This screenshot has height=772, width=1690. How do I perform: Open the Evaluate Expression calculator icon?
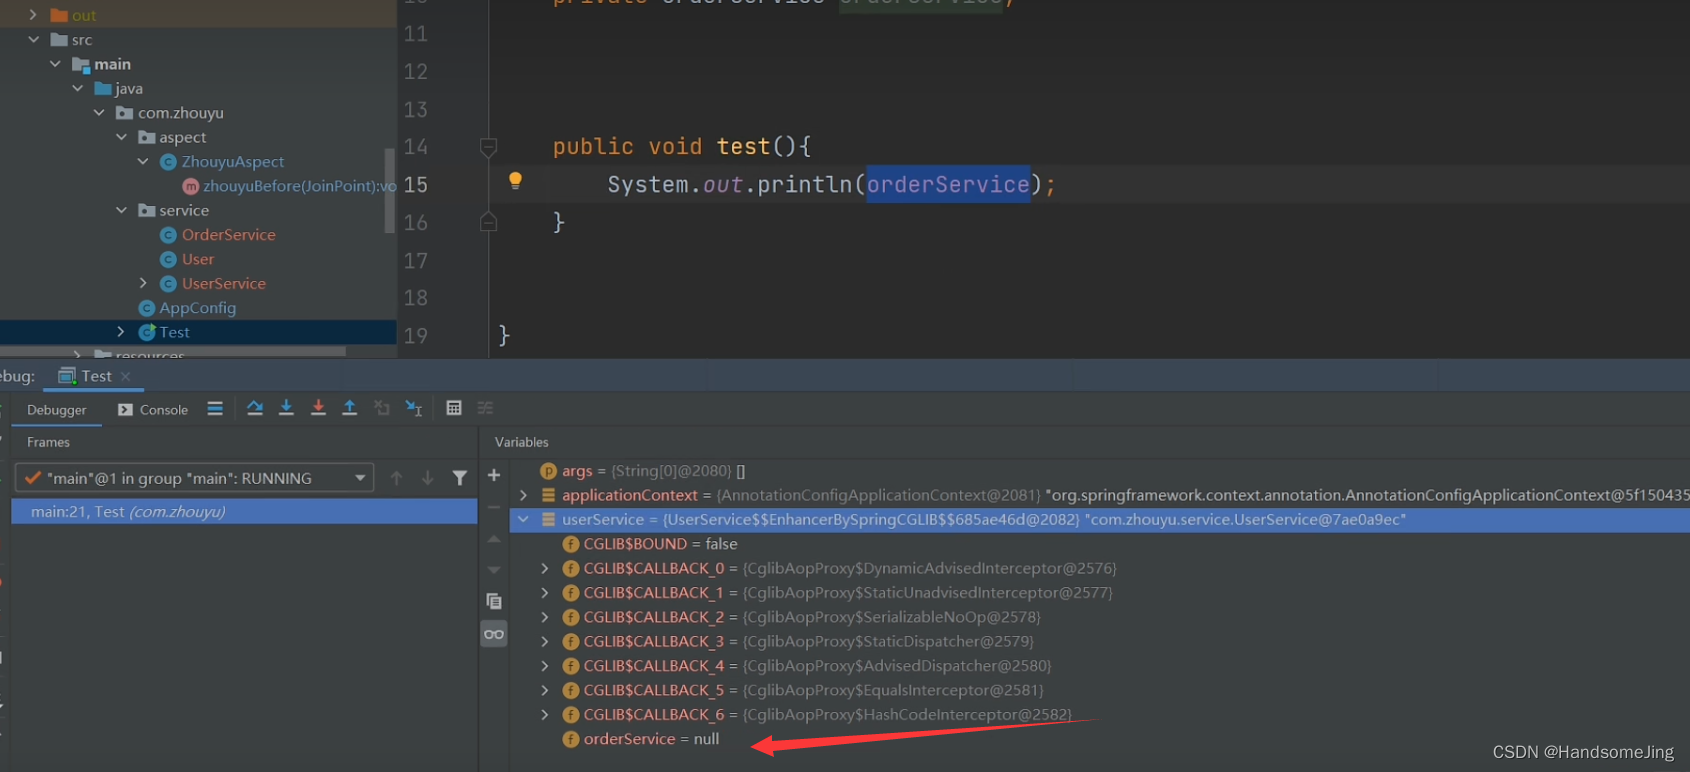[454, 408]
